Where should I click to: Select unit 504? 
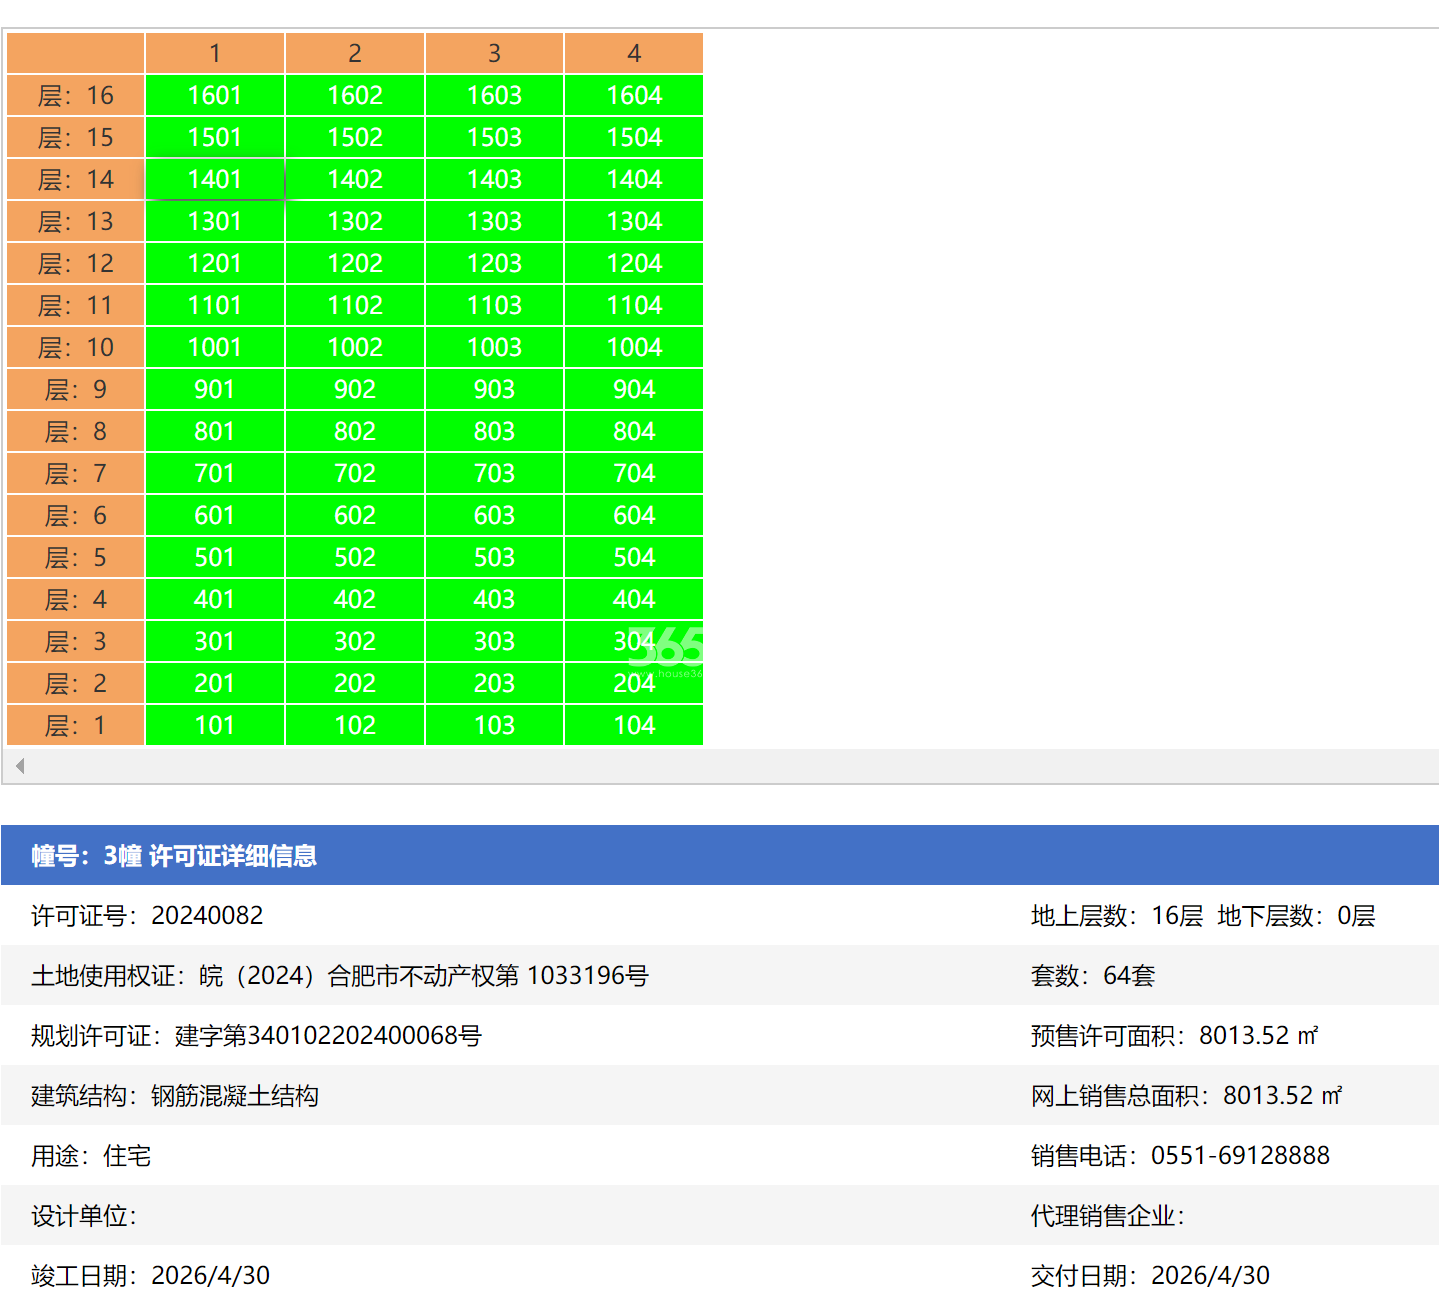point(634,557)
